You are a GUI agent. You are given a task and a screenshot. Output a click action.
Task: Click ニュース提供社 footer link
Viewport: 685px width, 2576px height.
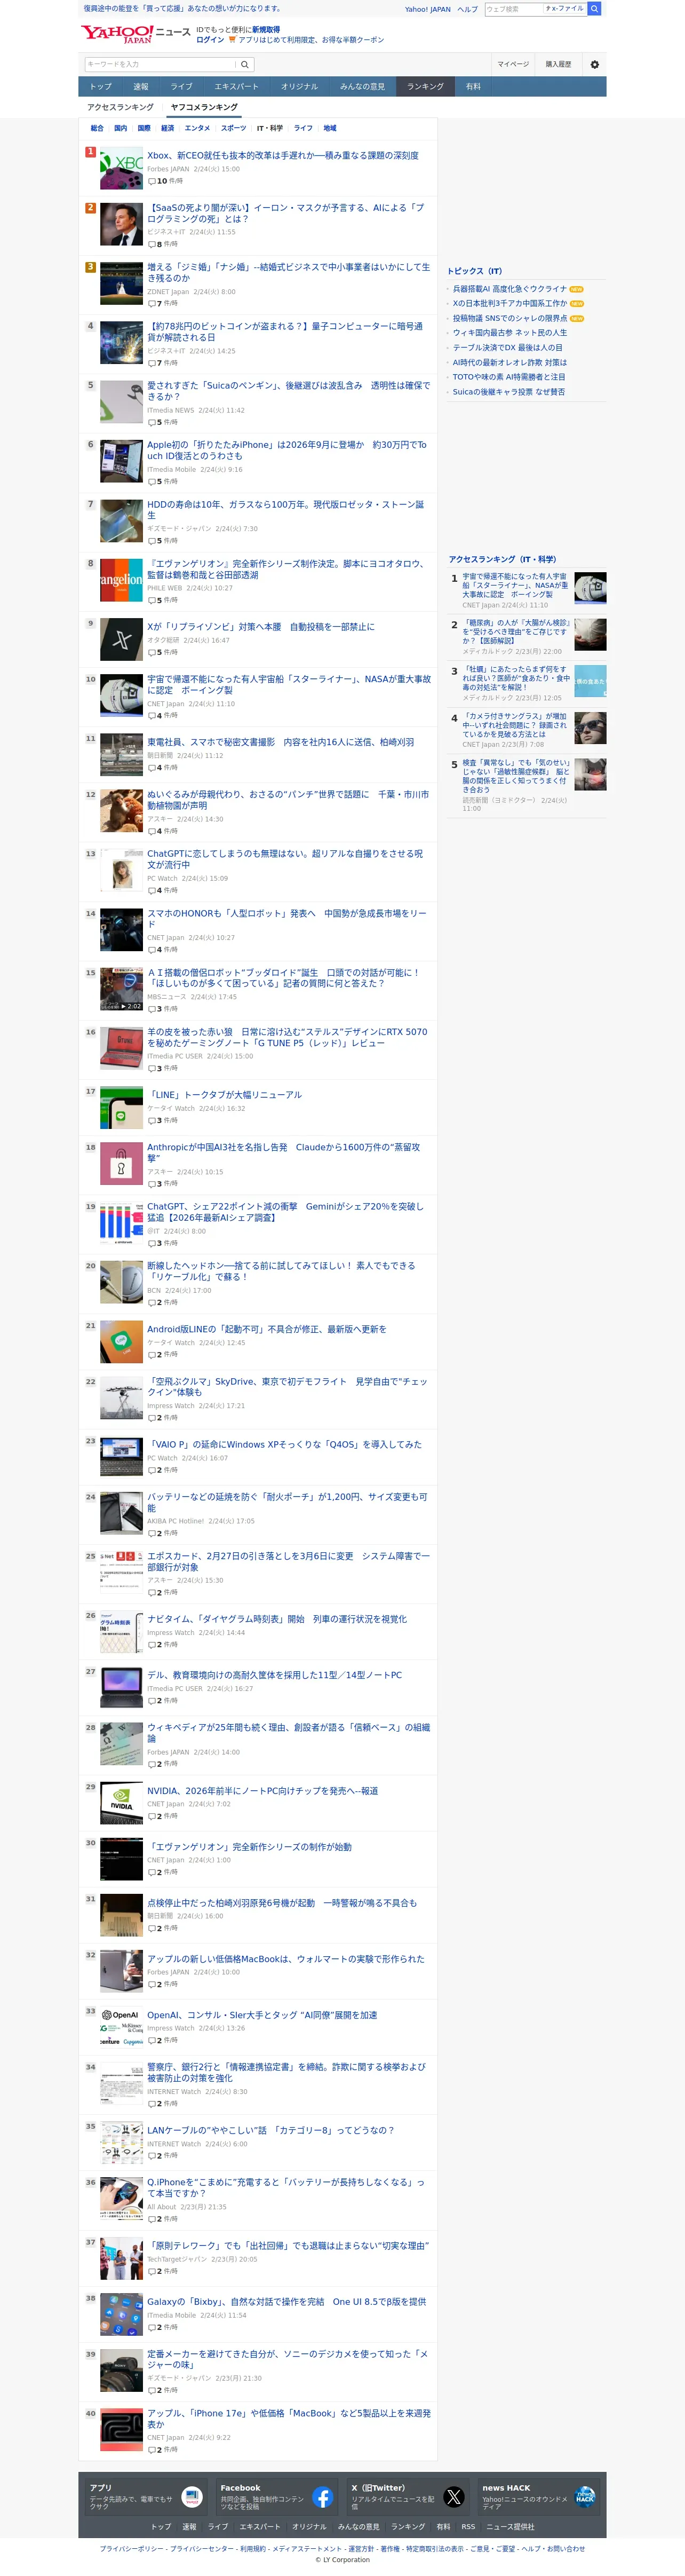coord(510,2526)
